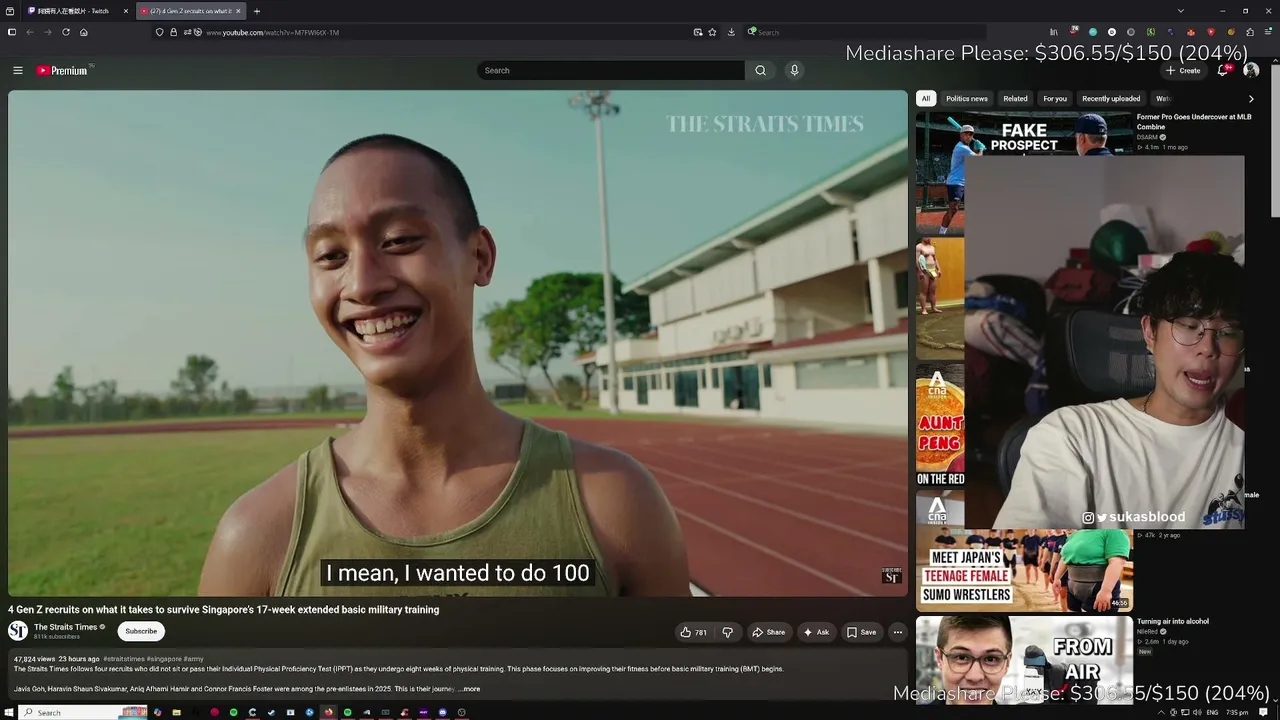Ask about this video

tap(816, 632)
